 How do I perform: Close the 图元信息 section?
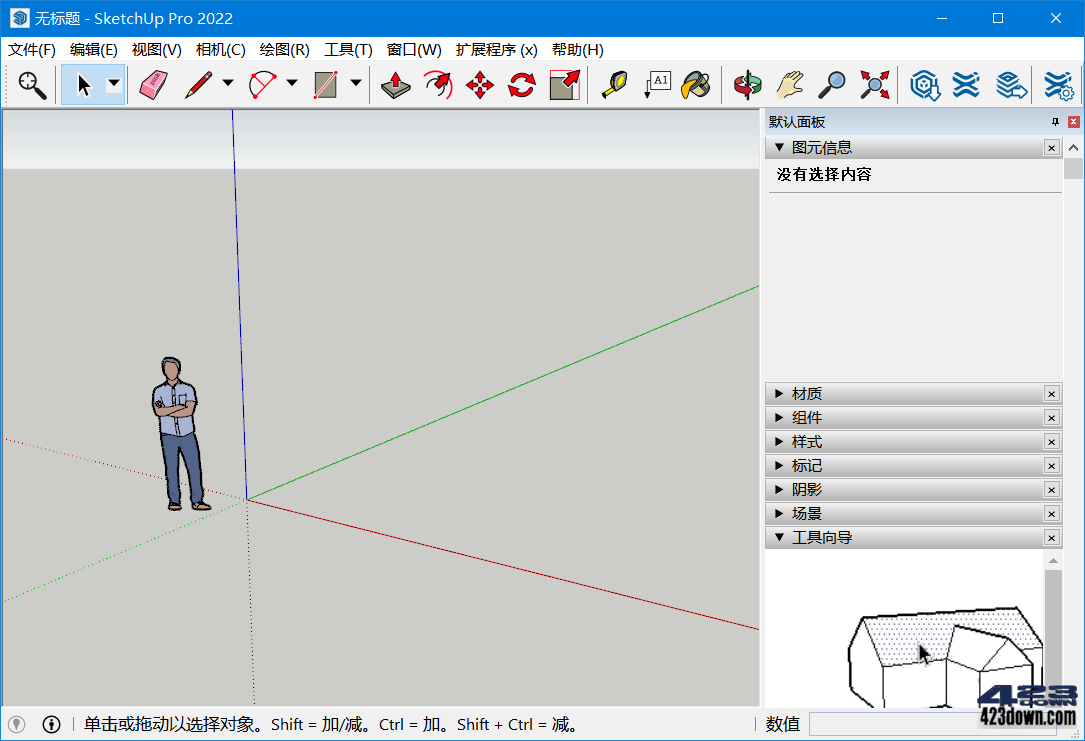1052,147
